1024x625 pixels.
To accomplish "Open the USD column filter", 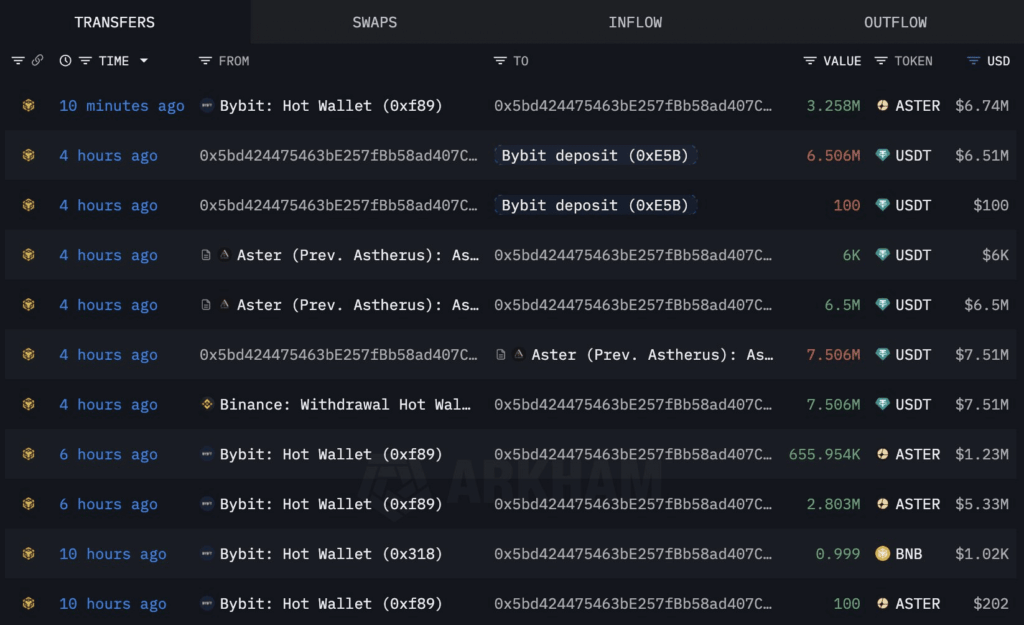I will (973, 61).
